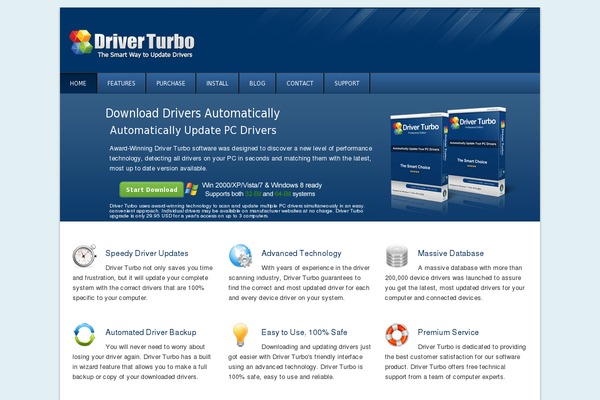Click the Massive Database heading
The height and width of the screenshot is (400, 600).
point(450,253)
